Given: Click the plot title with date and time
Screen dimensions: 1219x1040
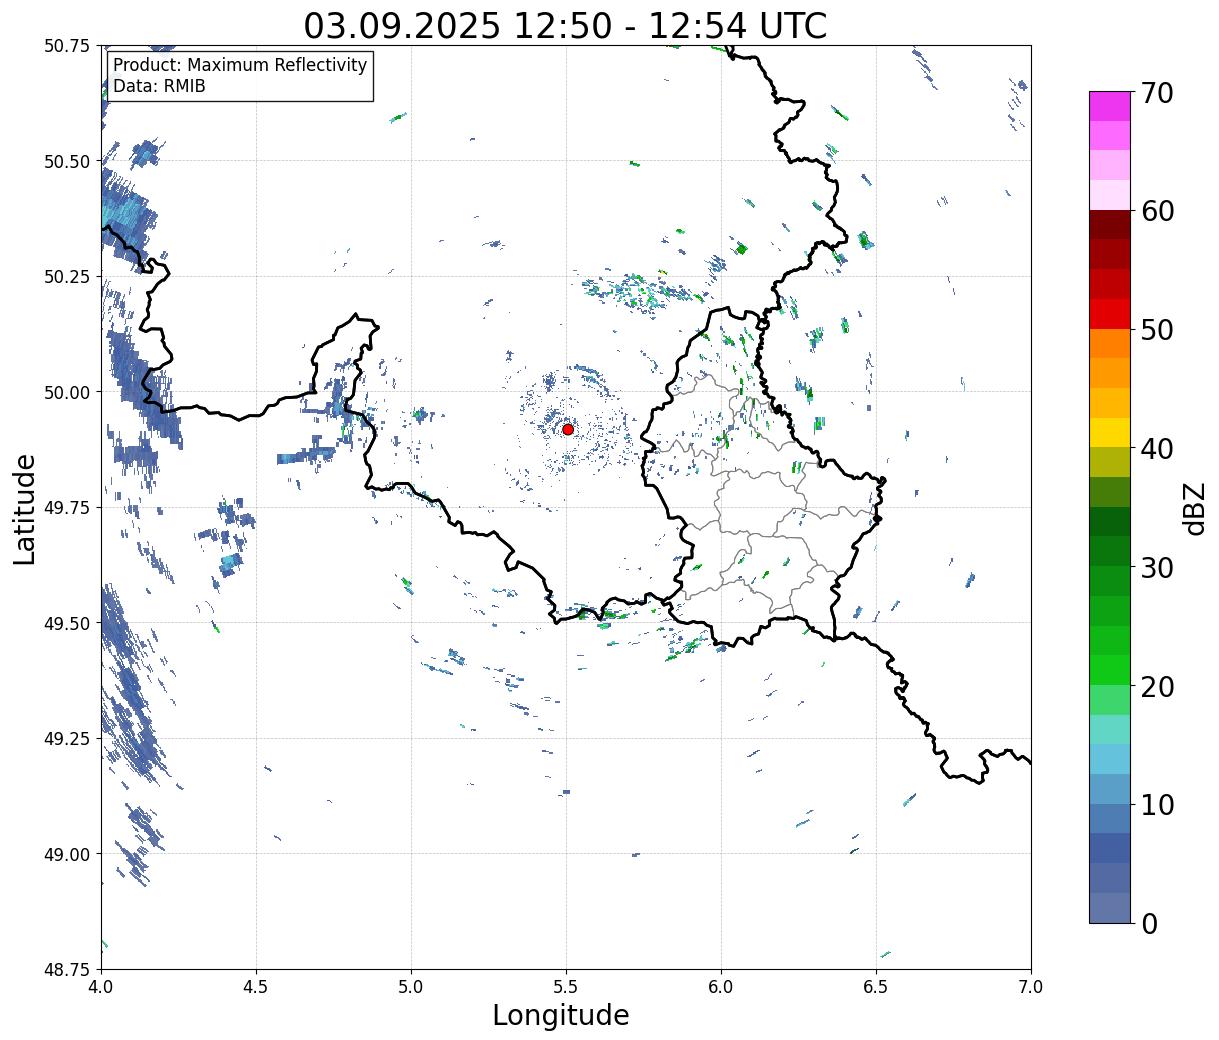Looking at the screenshot, I should [x=565, y=25].
